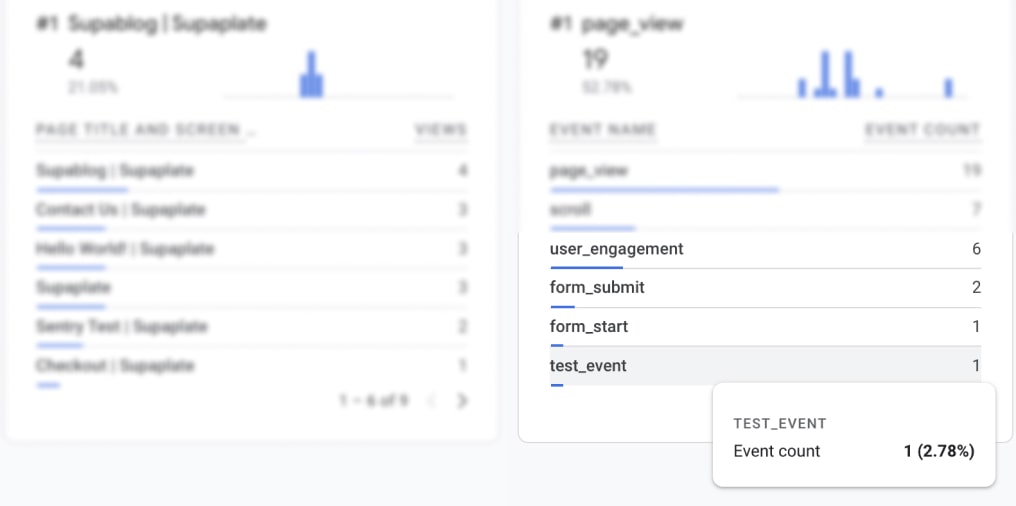The image size is (1016, 506).
Task: Click the #1 Supablog | Supaplate card heading
Action: point(151,25)
